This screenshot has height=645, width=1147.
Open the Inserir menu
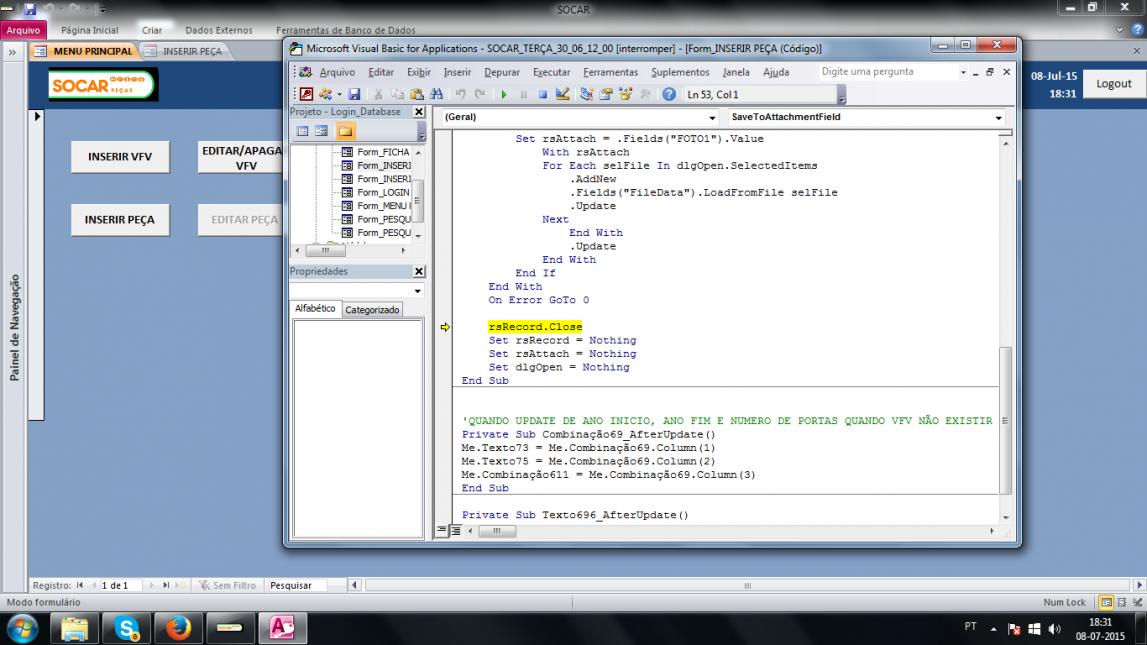coord(457,72)
